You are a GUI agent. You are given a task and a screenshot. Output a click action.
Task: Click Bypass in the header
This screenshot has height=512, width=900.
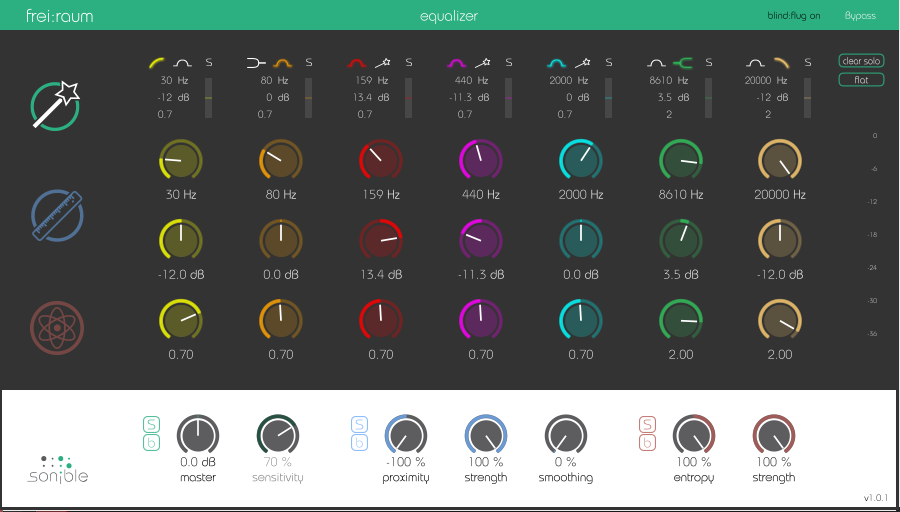point(860,16)
